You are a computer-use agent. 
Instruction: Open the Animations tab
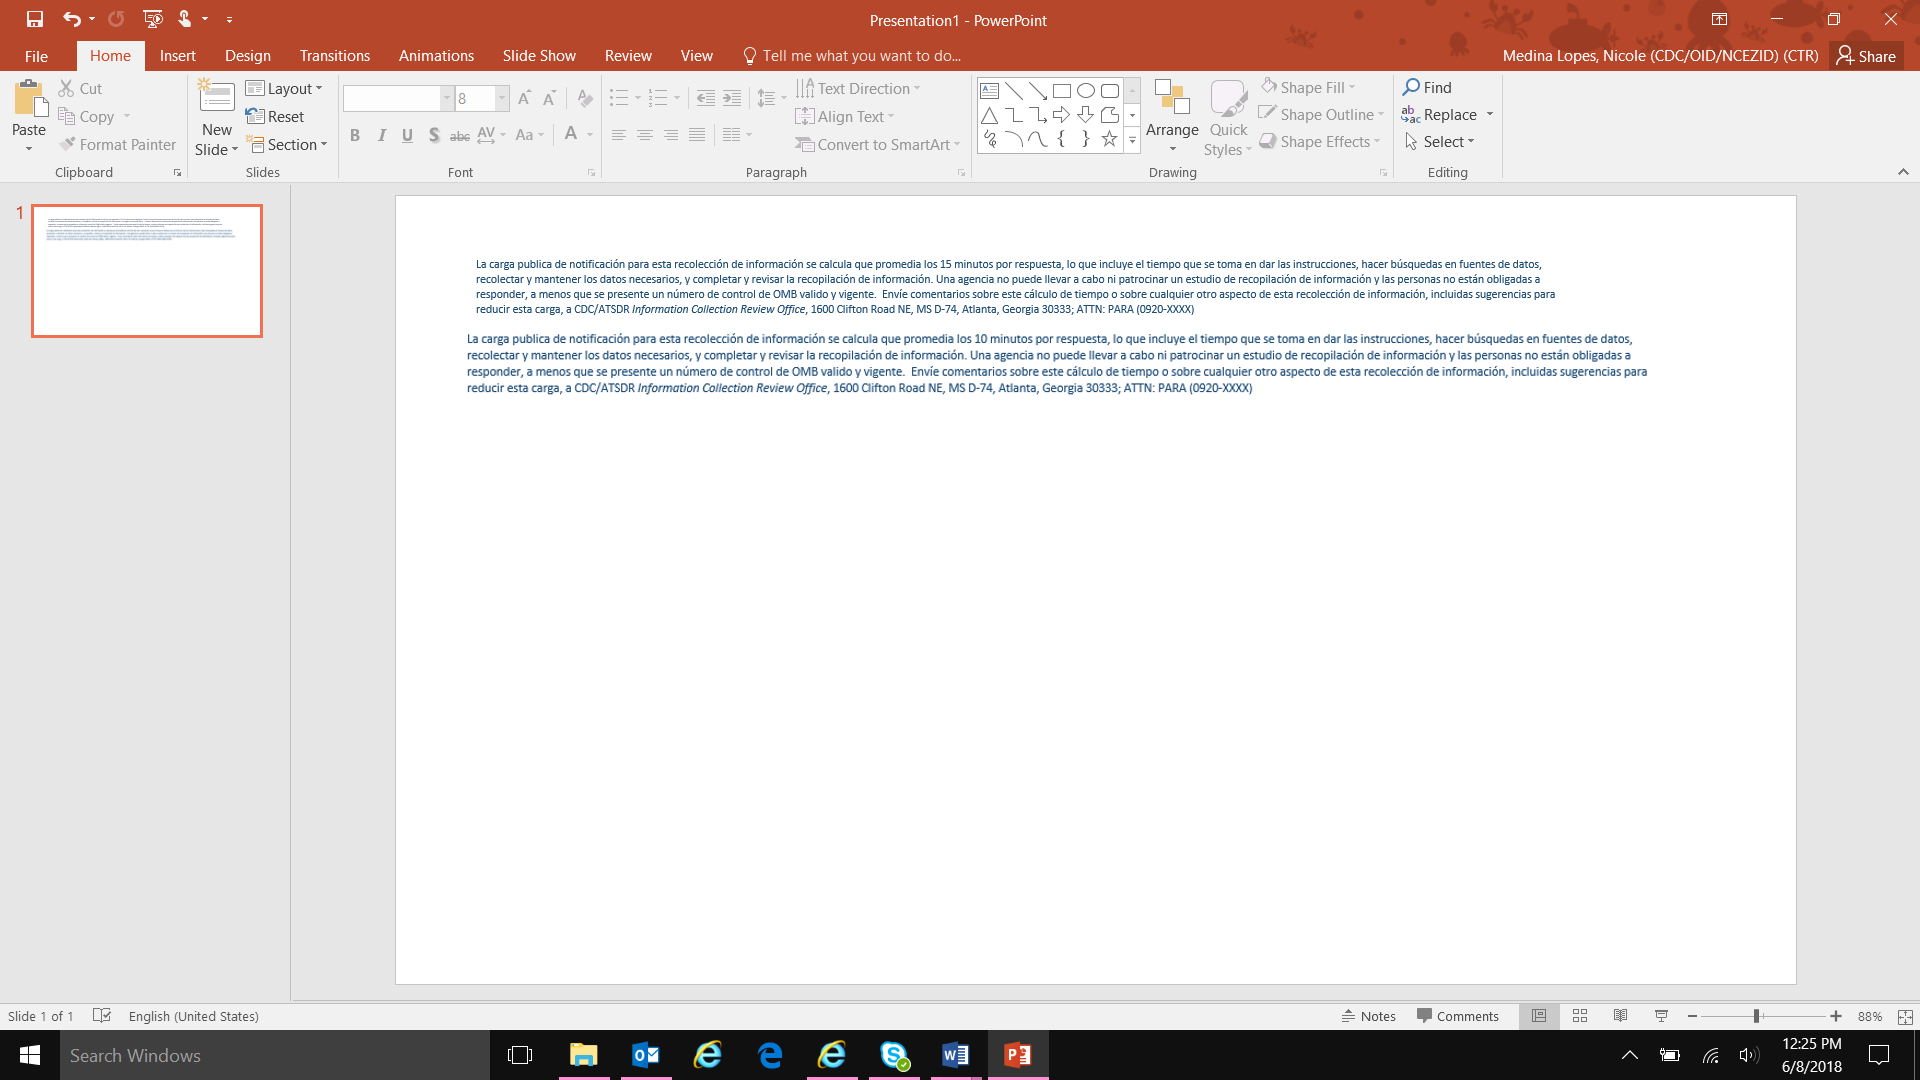click(x=436, y=56)
